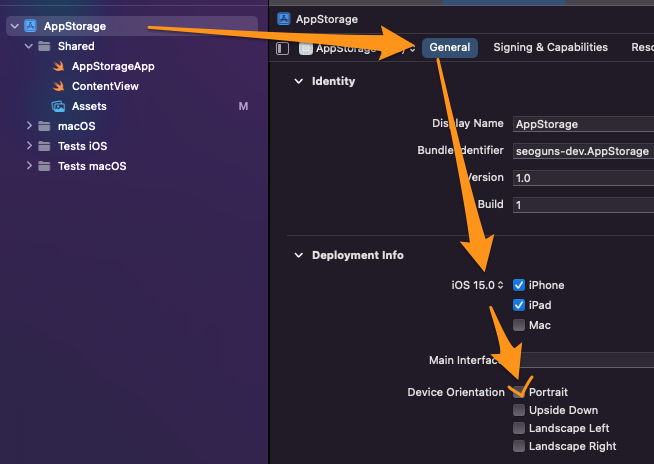Select the Tests iOS folder icon
The width and height of the screenshot is (654, 464).
point(44,146)
